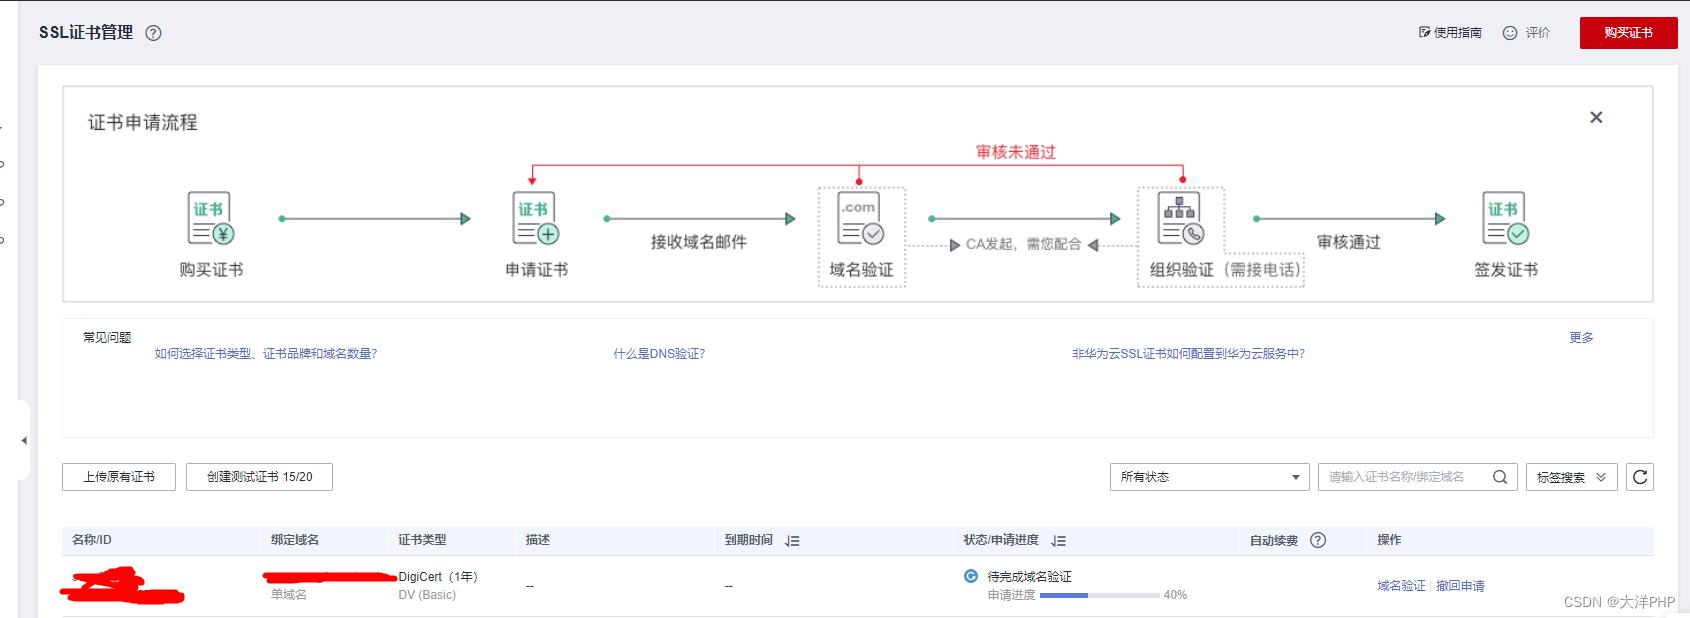Click the DigiCert (1年) cell text

point(438,577)
